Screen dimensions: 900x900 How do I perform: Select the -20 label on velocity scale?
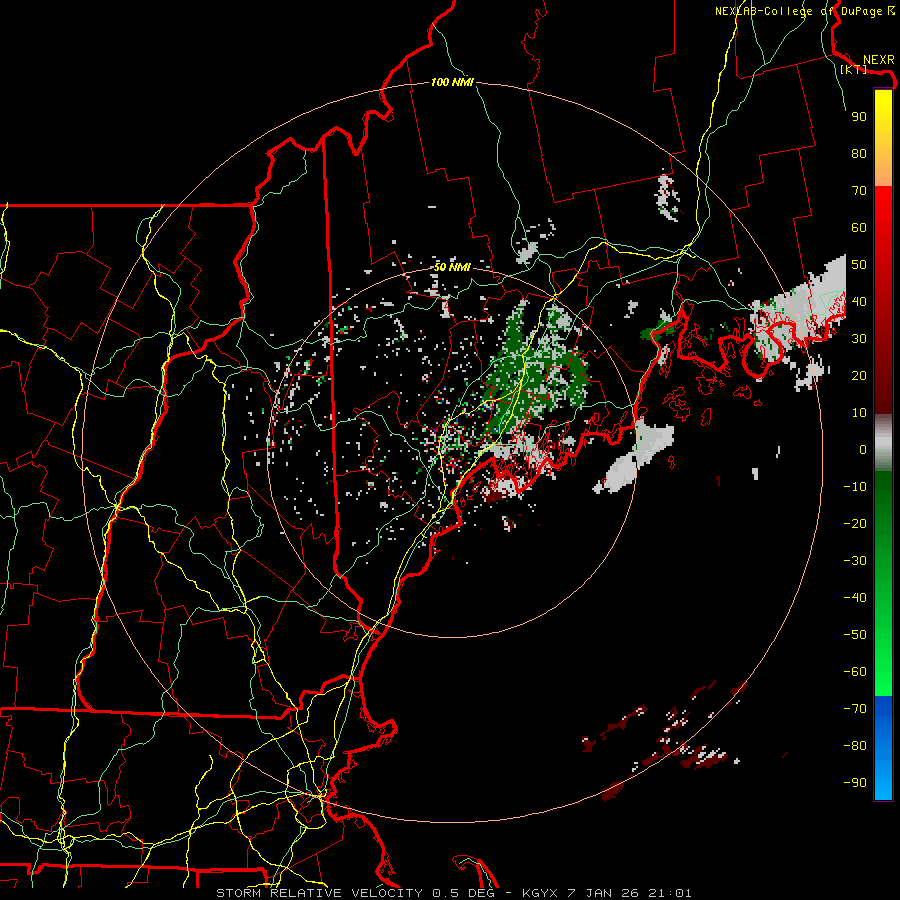[x=855, y=523]
